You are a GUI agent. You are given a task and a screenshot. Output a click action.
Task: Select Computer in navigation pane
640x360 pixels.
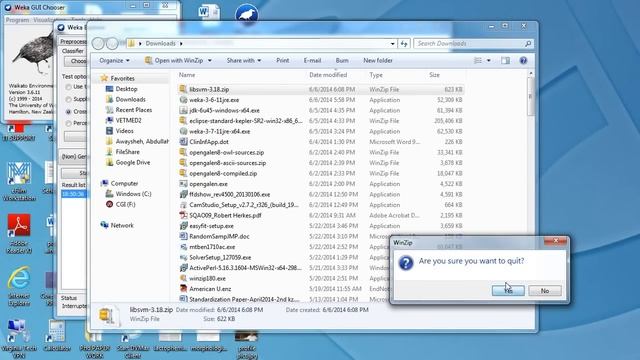point(124,184)
